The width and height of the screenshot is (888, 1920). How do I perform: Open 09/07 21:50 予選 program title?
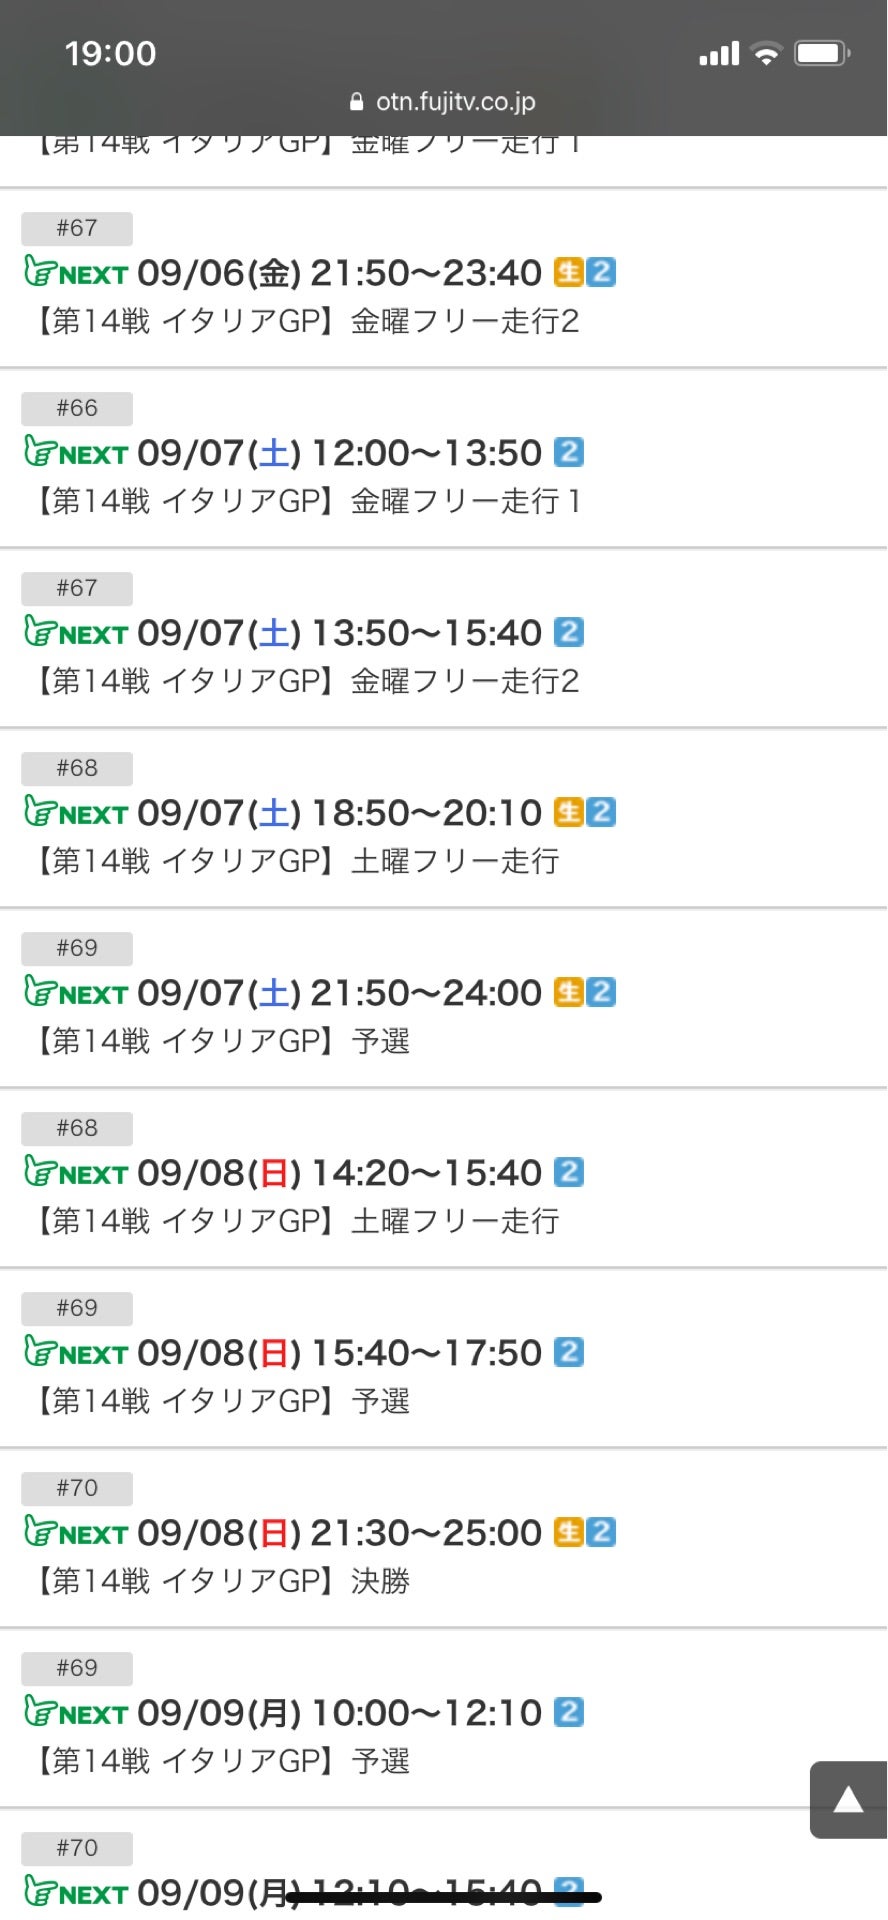coord(222,1041)
